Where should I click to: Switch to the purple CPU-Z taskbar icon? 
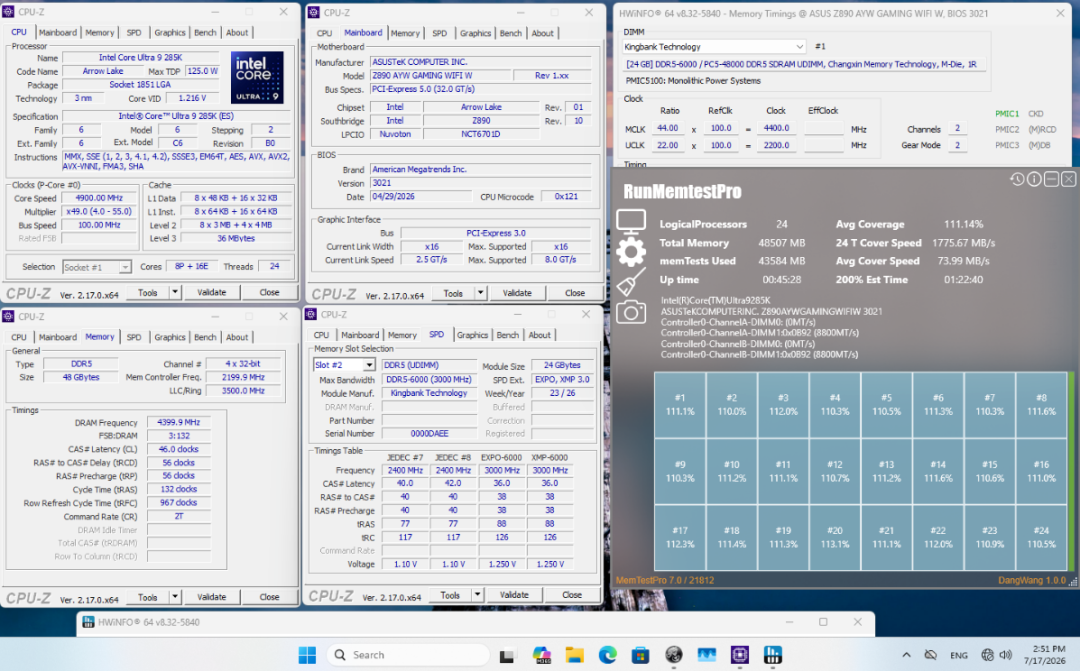pos(740,655)
